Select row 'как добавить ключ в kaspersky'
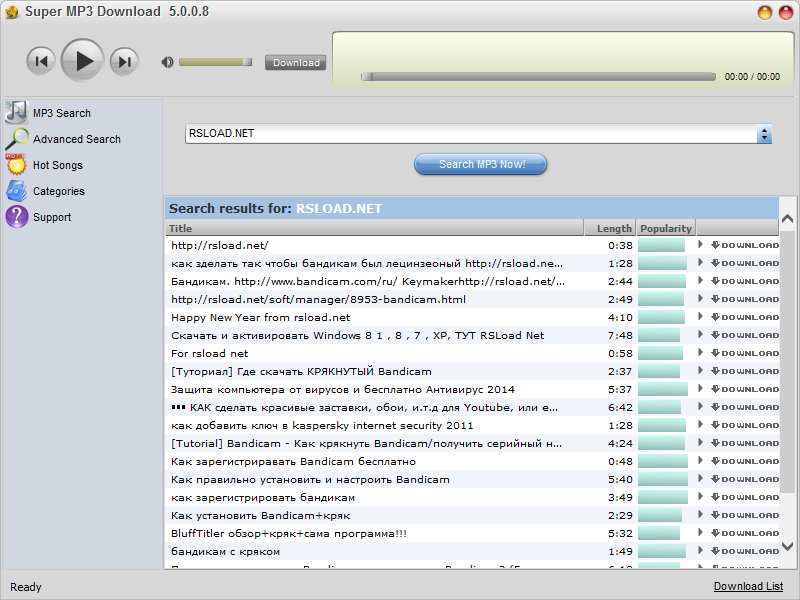Viewport: 800px width, 600px height. pos(472,426)
